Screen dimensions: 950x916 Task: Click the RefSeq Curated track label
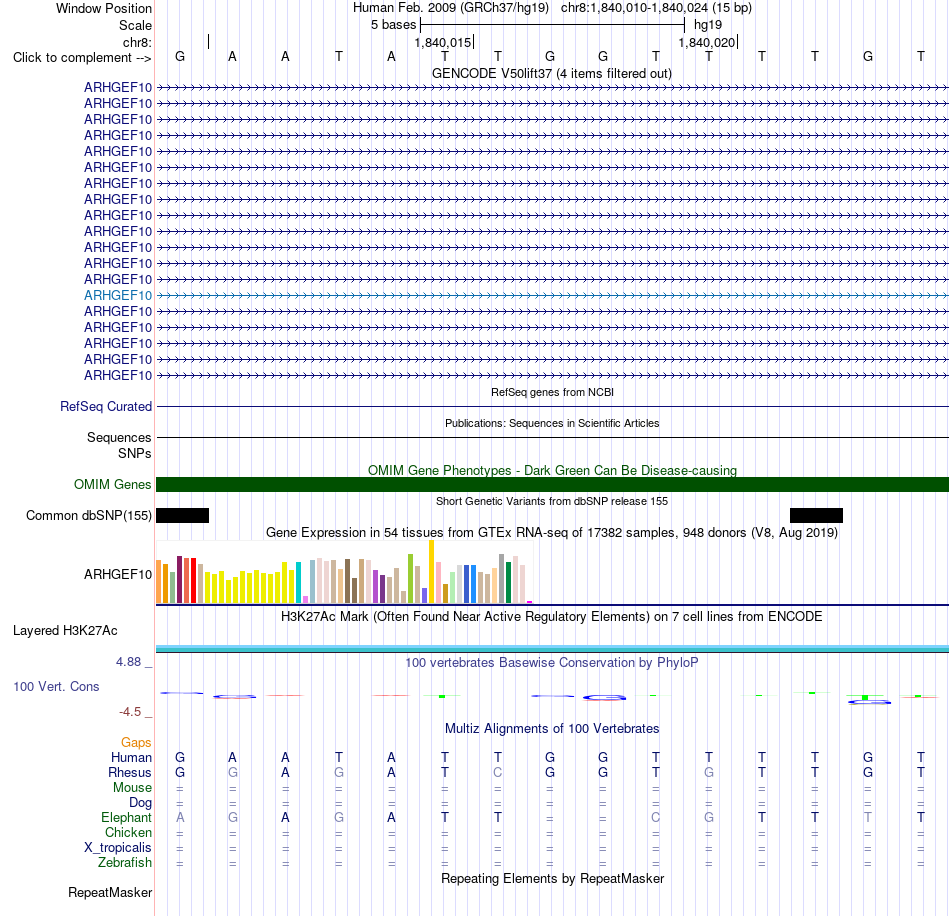pyautogui.click(x=105, y=407)
